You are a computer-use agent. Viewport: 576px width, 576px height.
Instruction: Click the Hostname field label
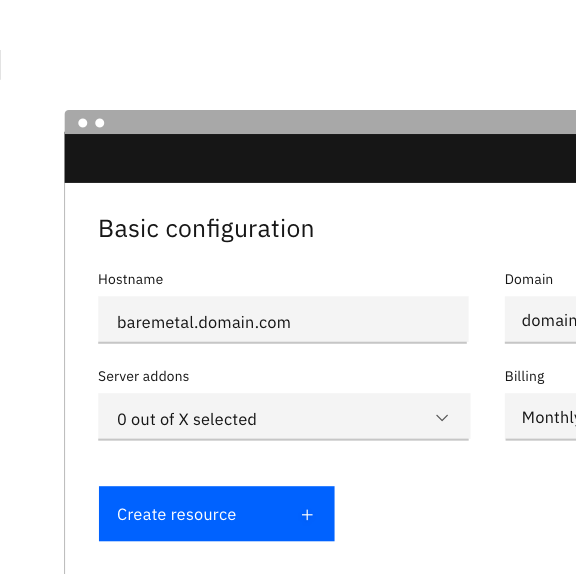tap(130, 280)
